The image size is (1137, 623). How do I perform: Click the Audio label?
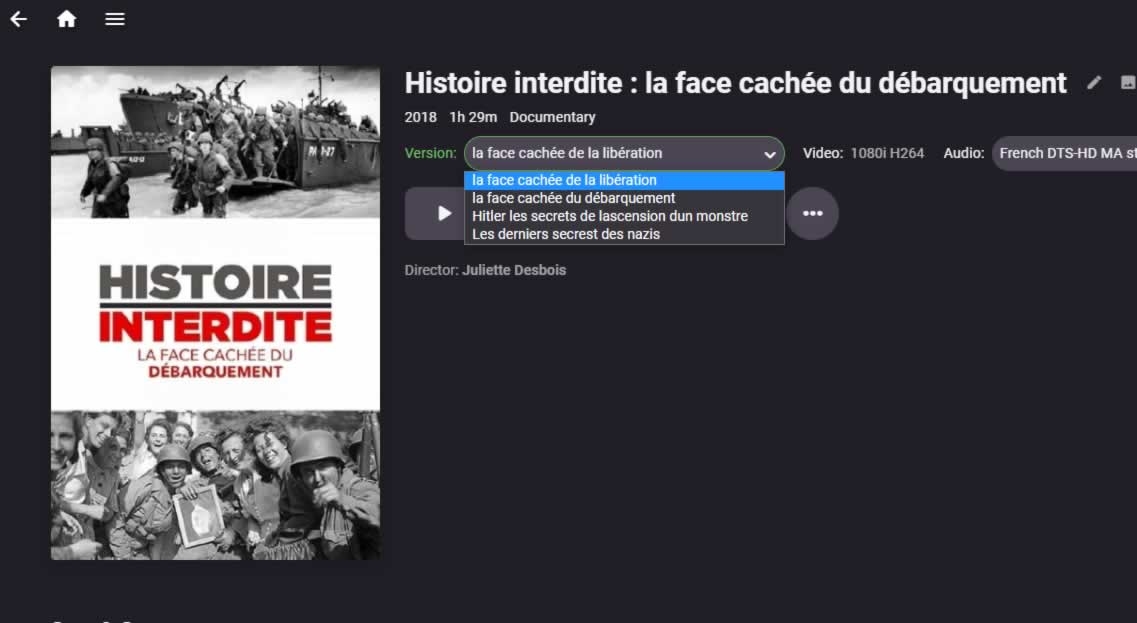pos(964,153)
